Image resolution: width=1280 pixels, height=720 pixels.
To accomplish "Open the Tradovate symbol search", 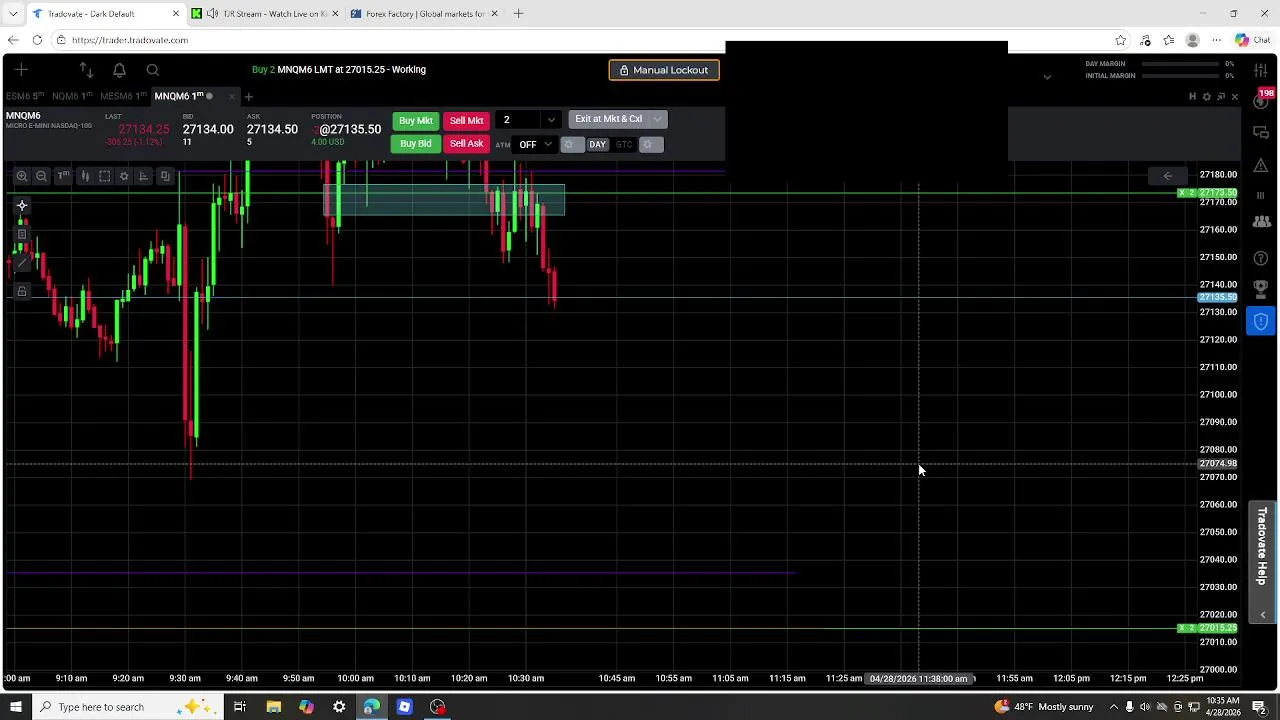I will pyautogui.click(x=152, y=70).
